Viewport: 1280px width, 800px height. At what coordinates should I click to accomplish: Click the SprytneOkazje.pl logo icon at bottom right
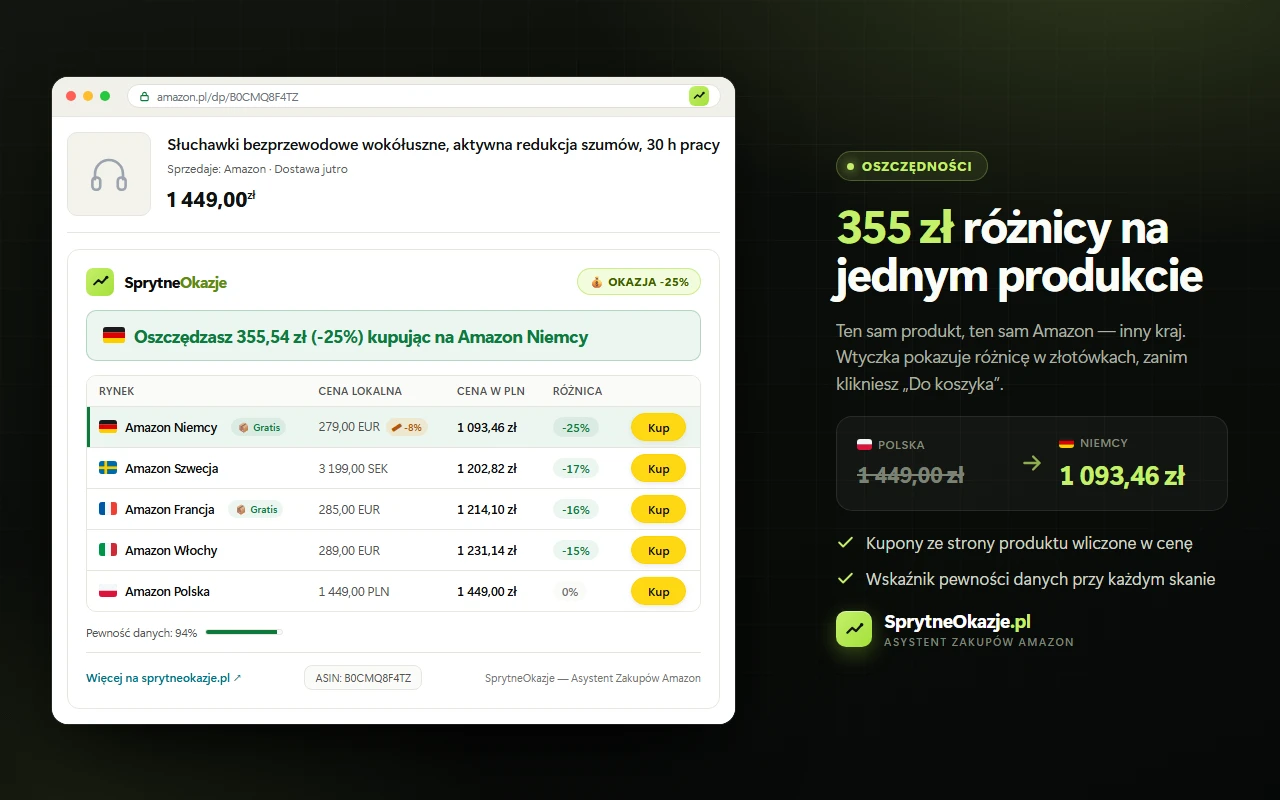854,629
